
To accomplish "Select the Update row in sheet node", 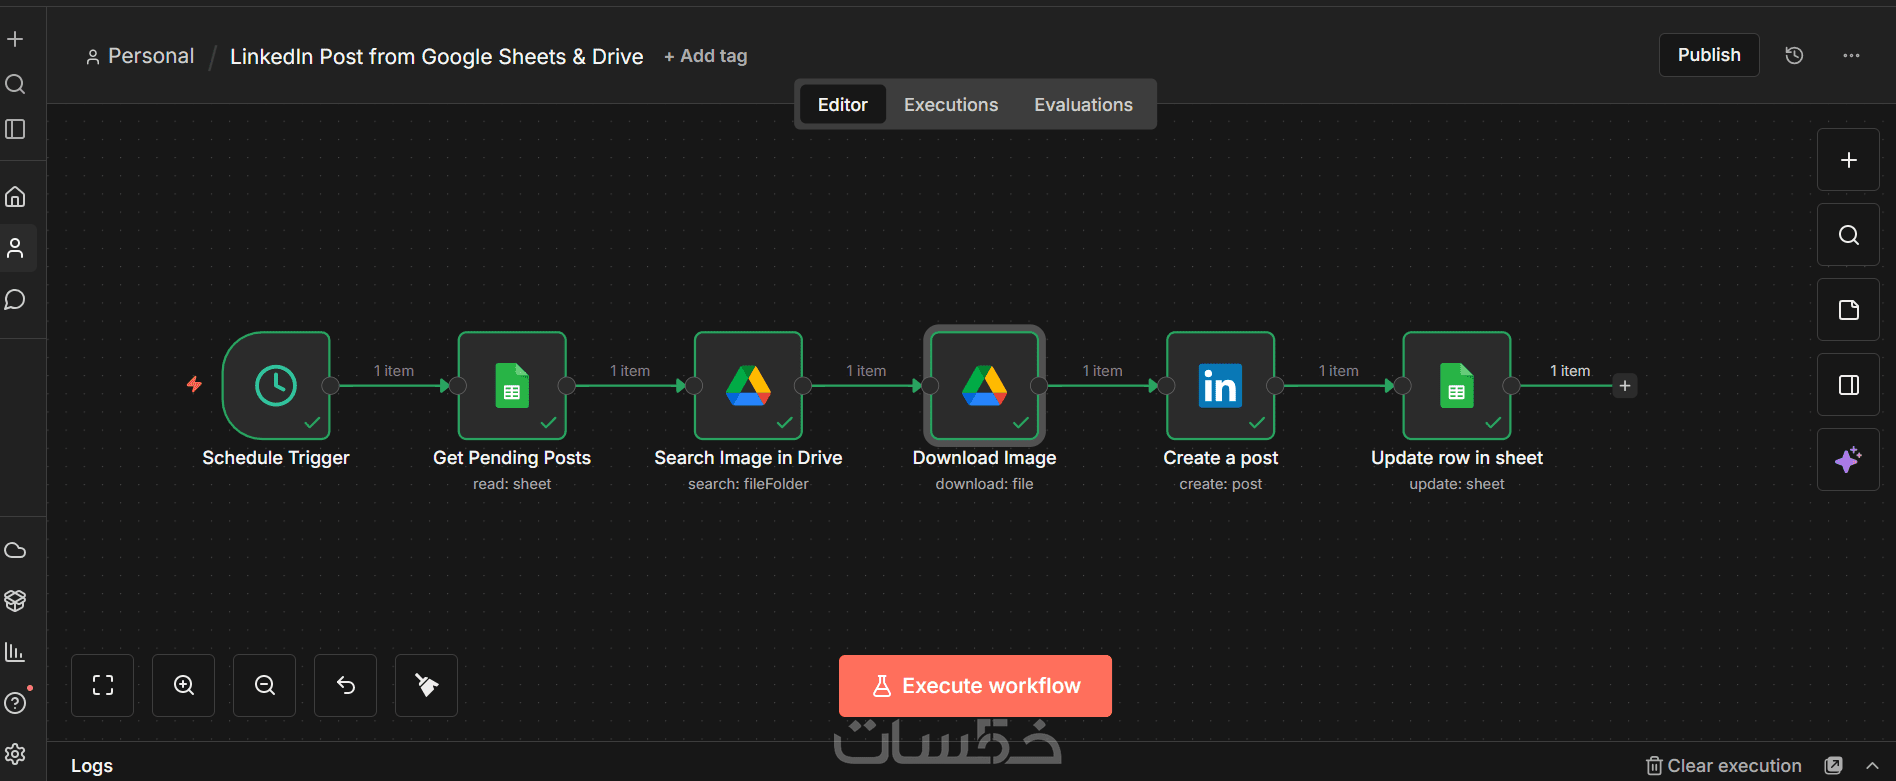I will pos(1457,386).
